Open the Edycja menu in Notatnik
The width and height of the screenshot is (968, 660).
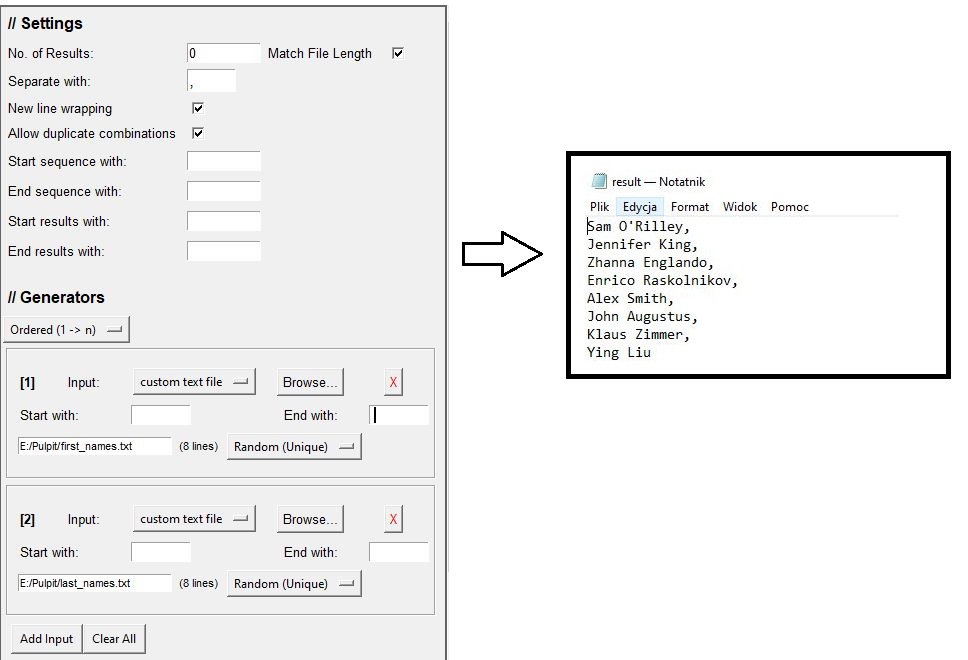(x=640, y=207)
